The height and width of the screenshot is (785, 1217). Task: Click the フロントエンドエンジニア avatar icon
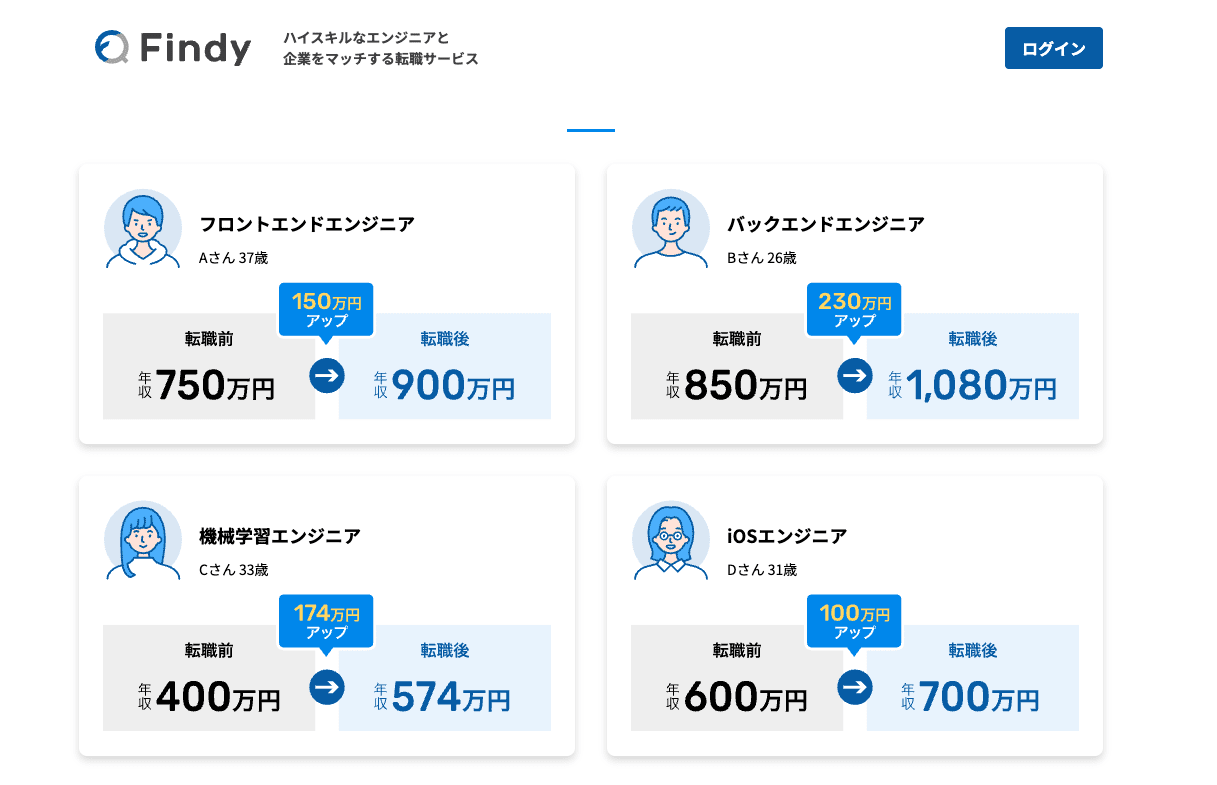point(143,229)
